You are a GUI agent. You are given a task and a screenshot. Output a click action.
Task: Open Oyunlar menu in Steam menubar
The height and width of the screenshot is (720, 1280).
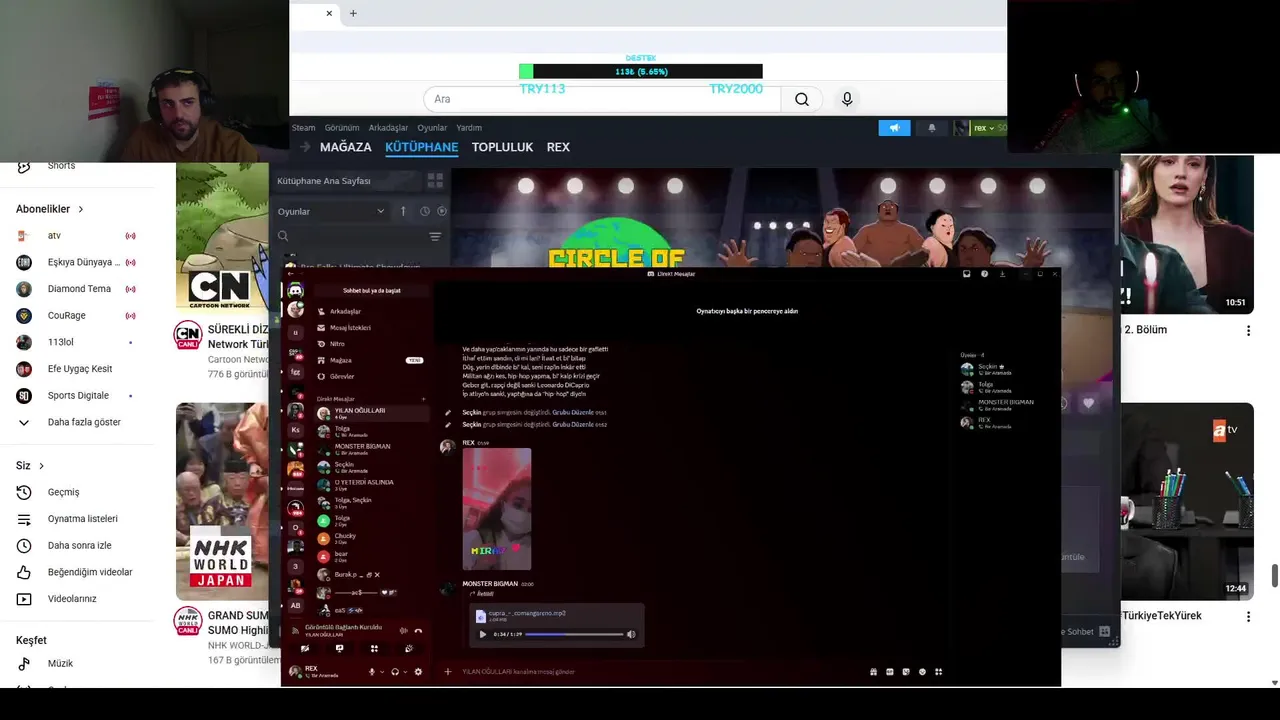[432, 128]
